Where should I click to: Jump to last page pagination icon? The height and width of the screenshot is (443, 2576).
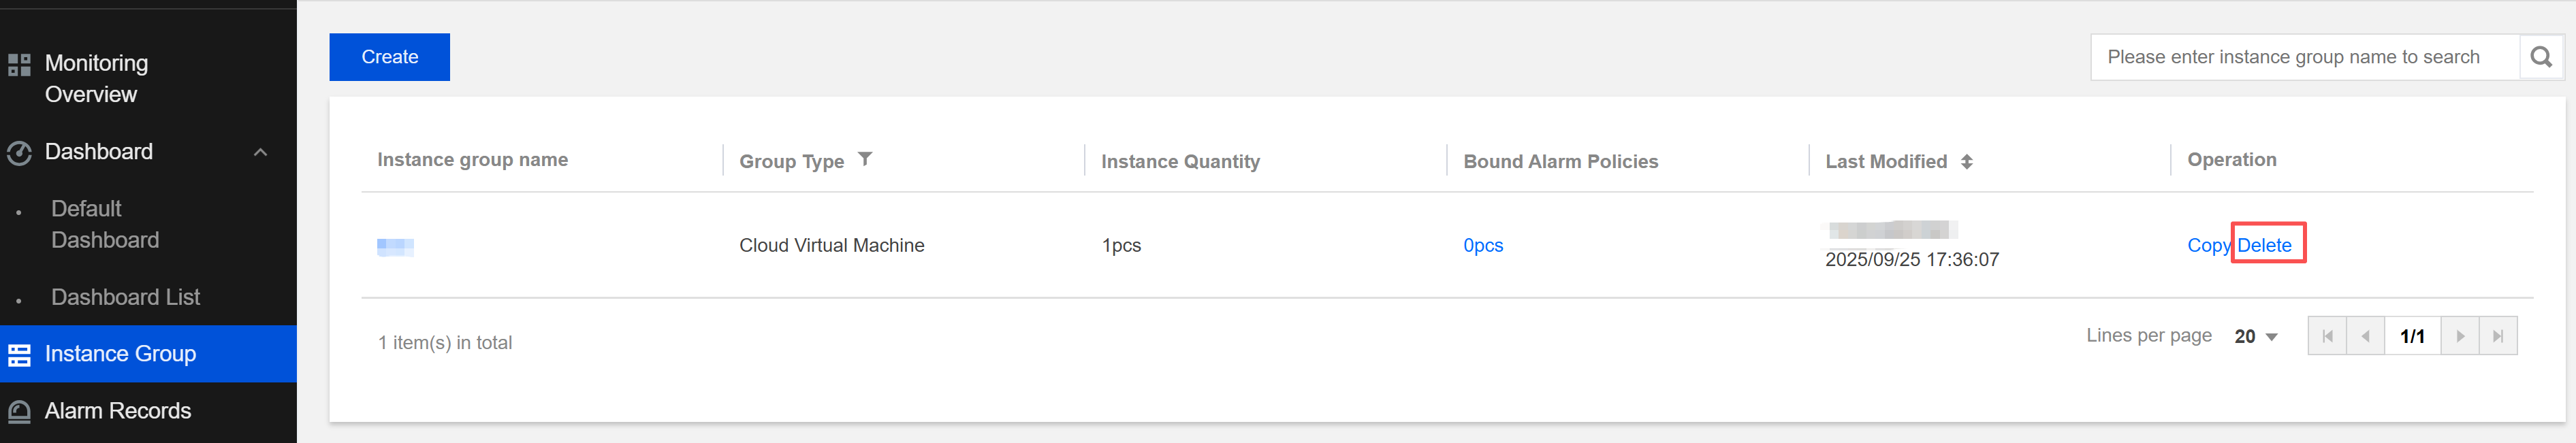coord(2498,336)
